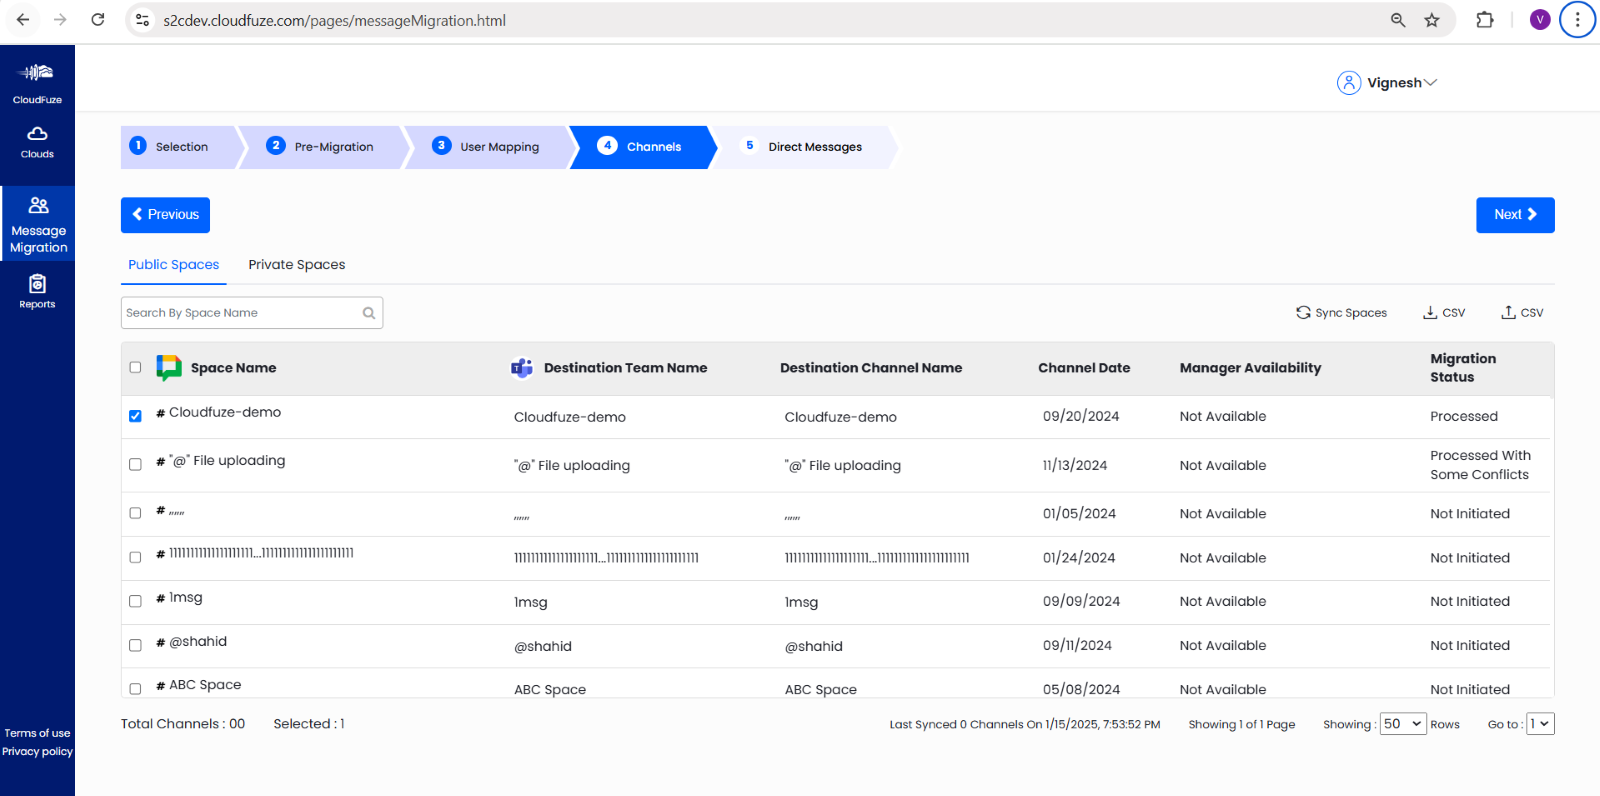Switch to the Private Spaces tab
The width and height of the screenshot is (1600, 796).
(x=296, y=265)
